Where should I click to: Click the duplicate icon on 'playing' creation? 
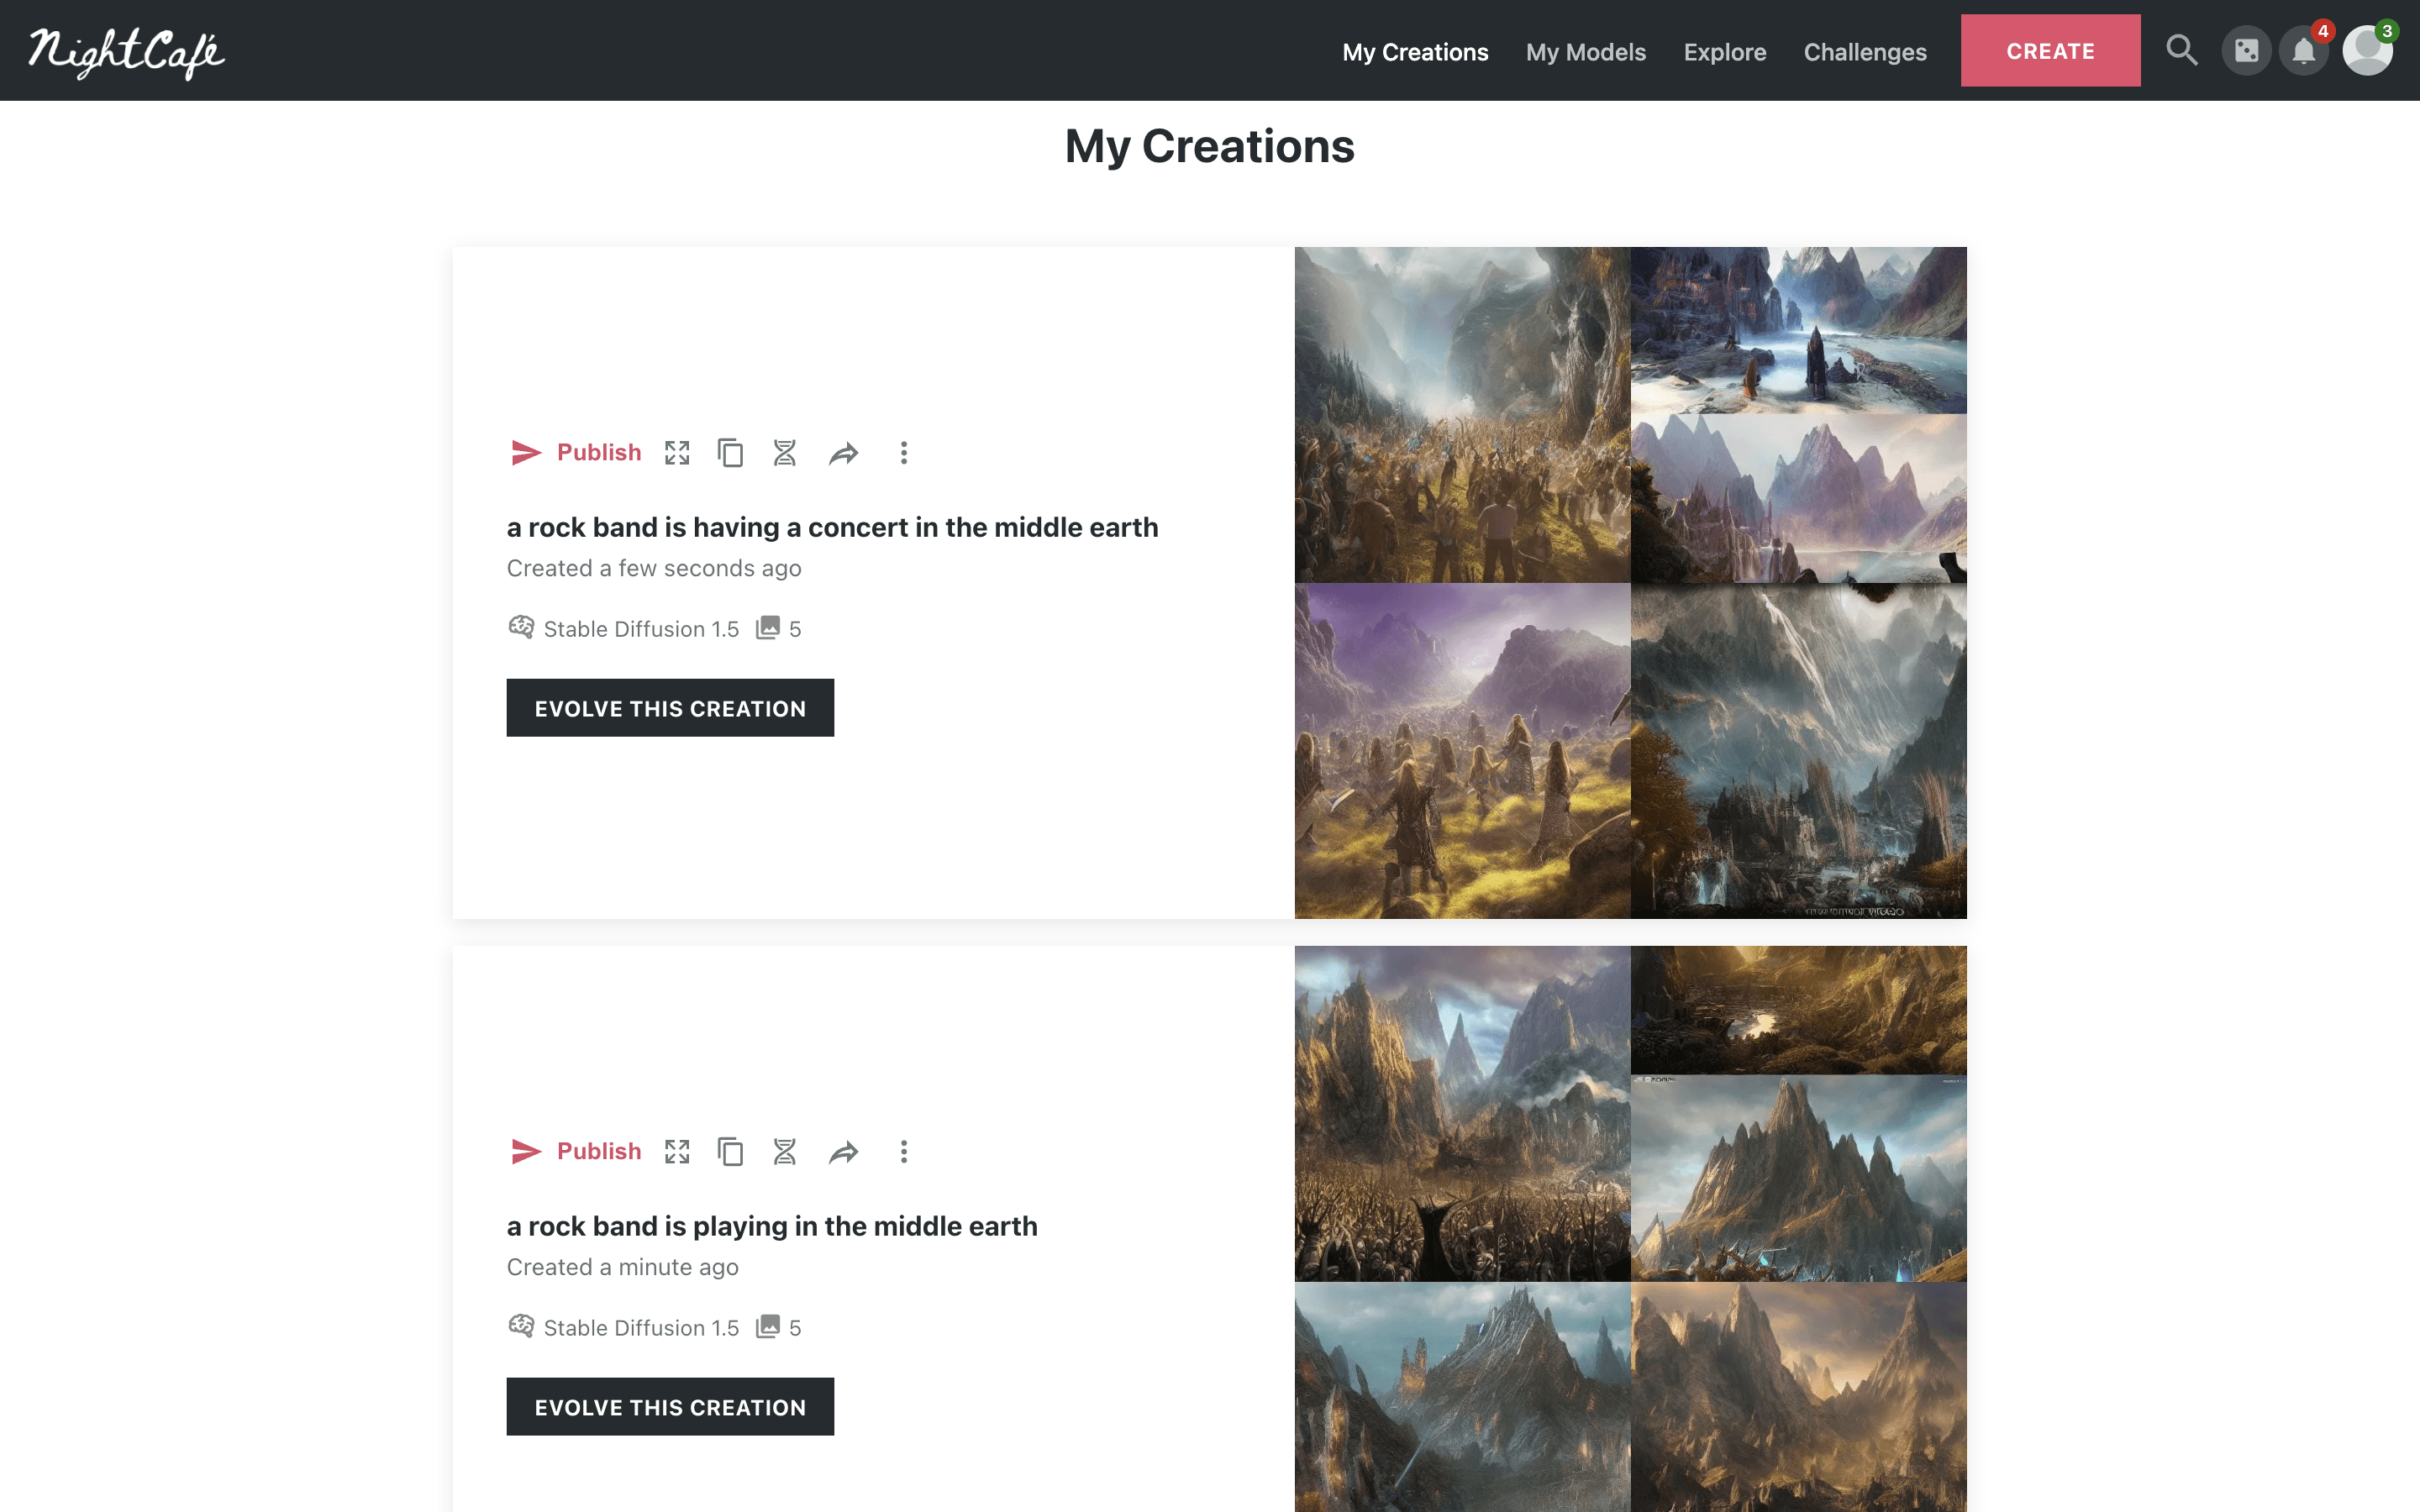[730, 1152]
